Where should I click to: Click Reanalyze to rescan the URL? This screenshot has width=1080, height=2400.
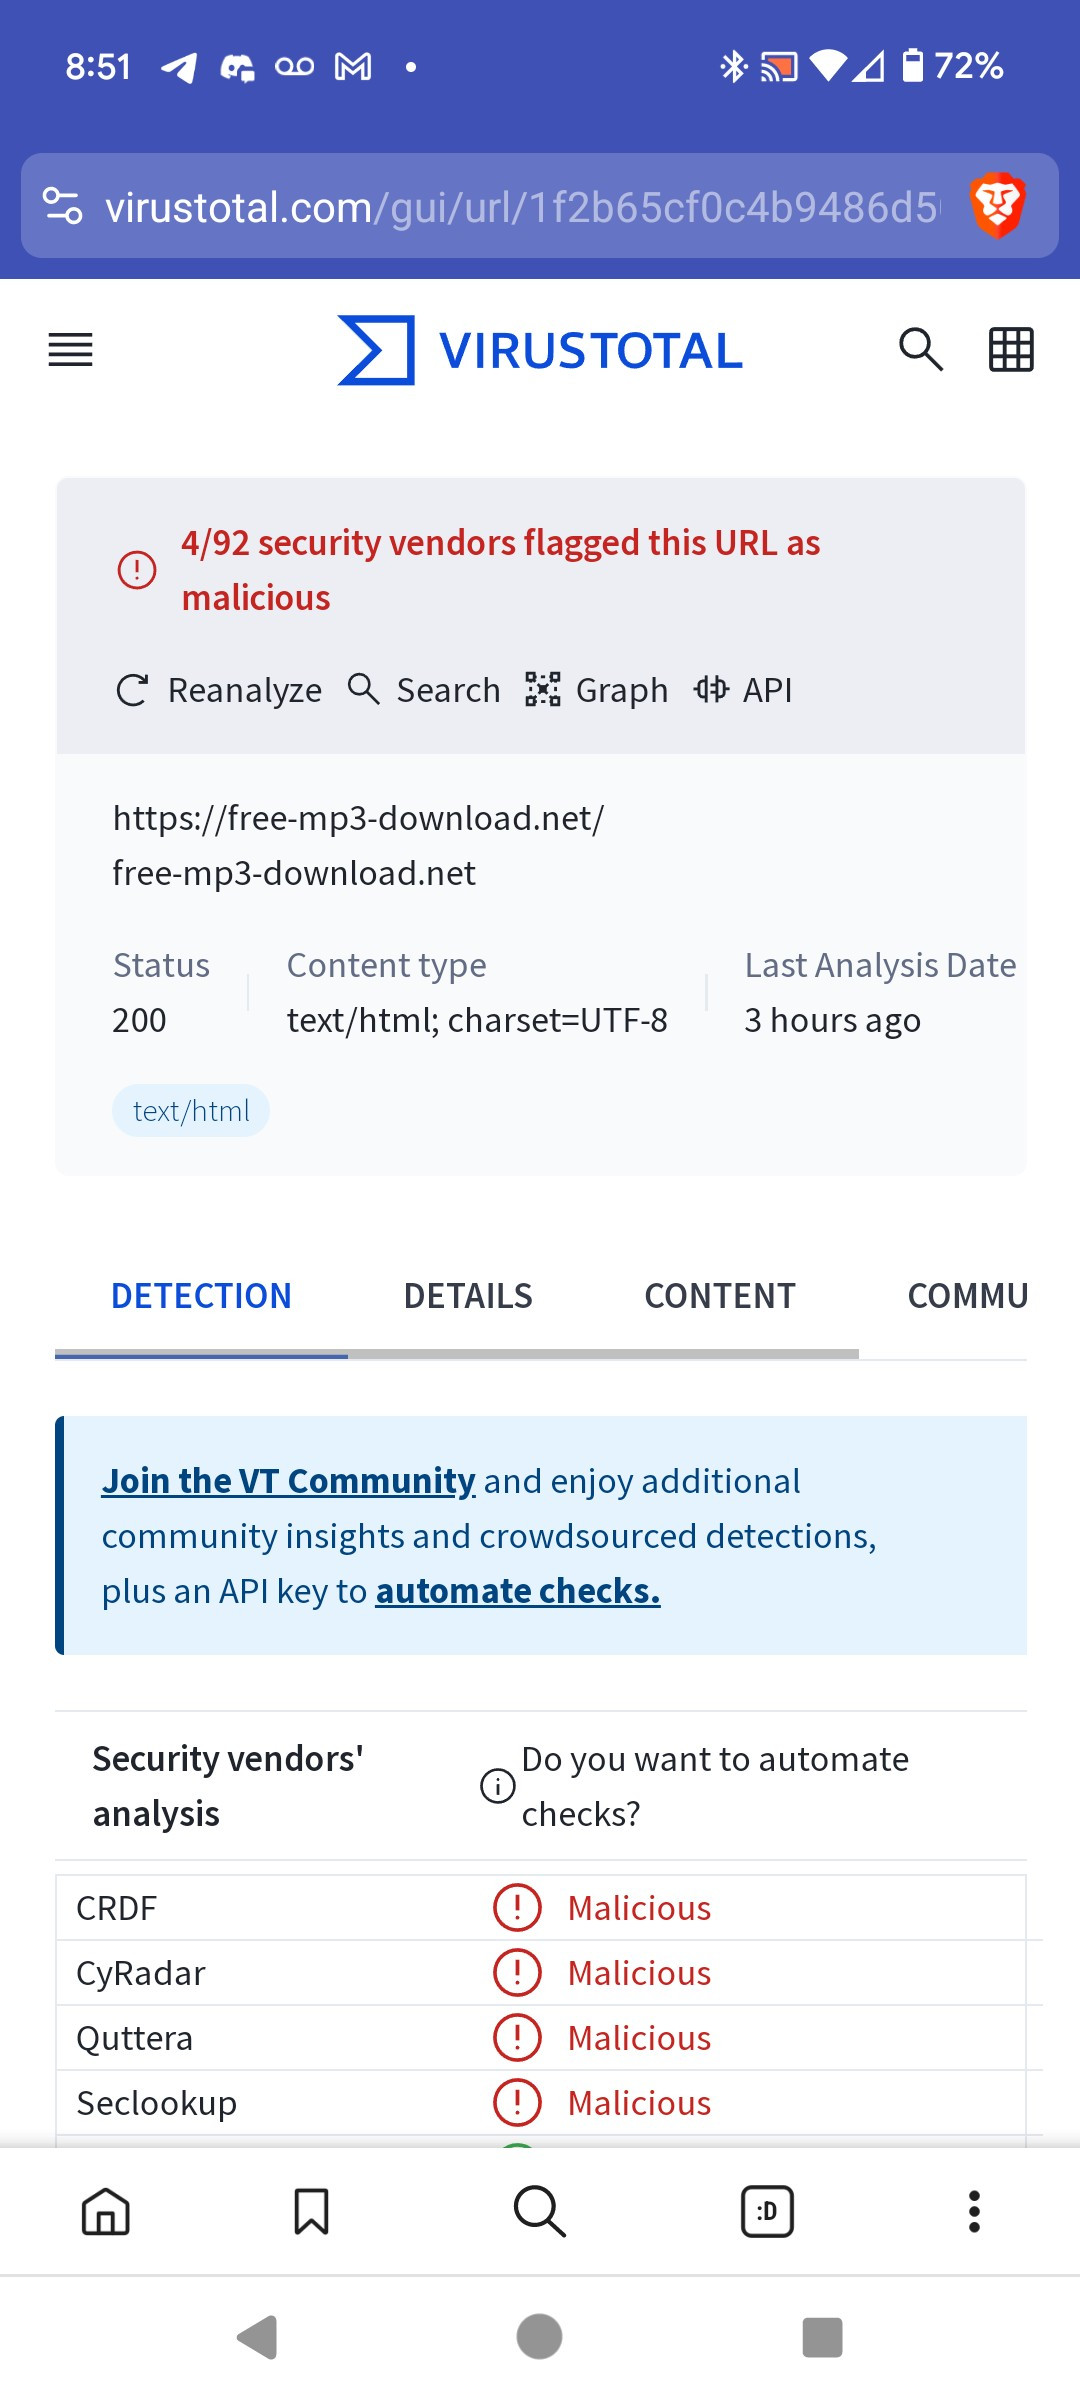click(x=220, y=690)
